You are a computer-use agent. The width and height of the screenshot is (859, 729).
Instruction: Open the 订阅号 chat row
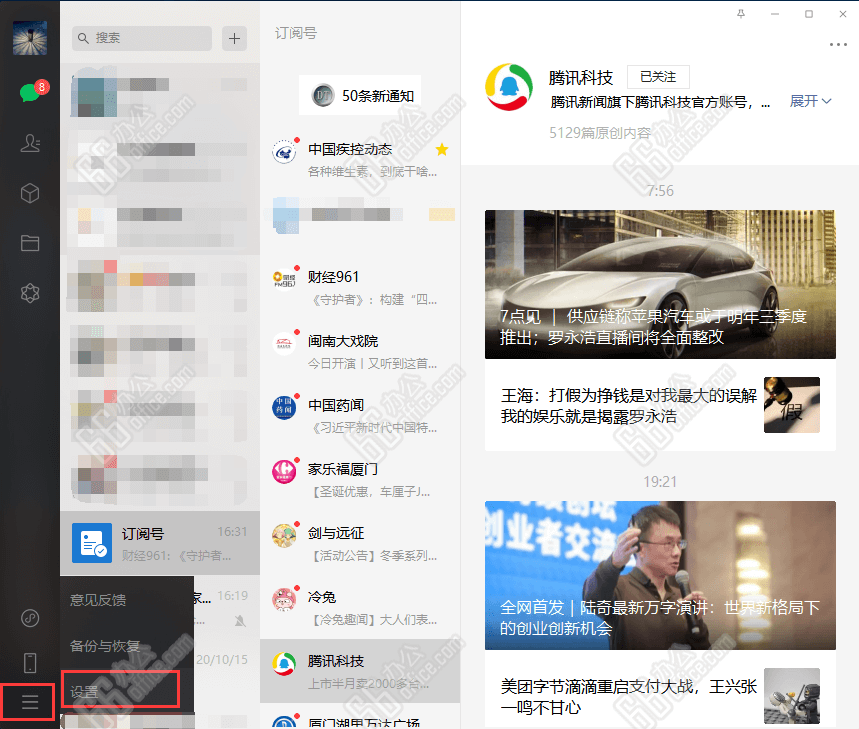tap(160, 543)
